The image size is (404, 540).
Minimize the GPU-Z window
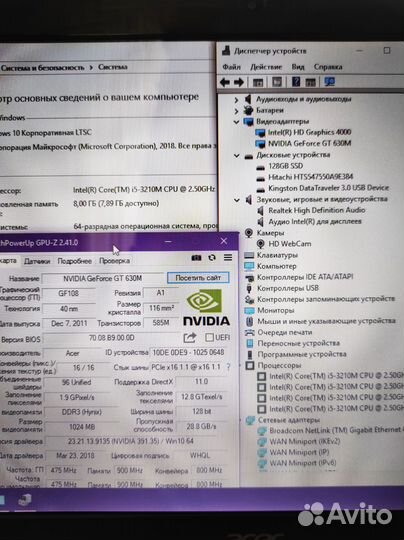168,242
